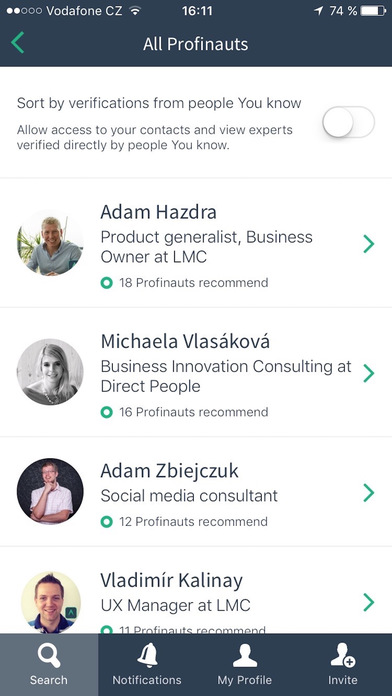Select the Notifications tab label
392x696 pixels.
tap(147, 680)
